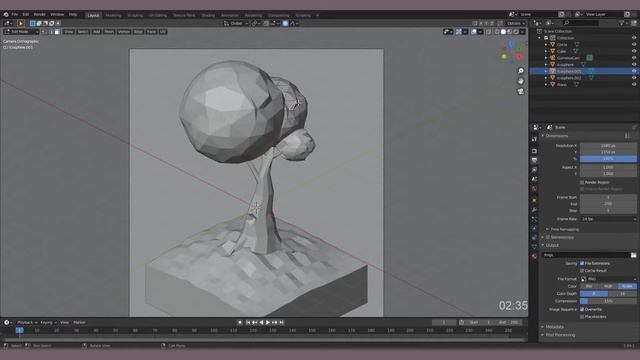Switch to the Layout workspace tab

point(93,15)
